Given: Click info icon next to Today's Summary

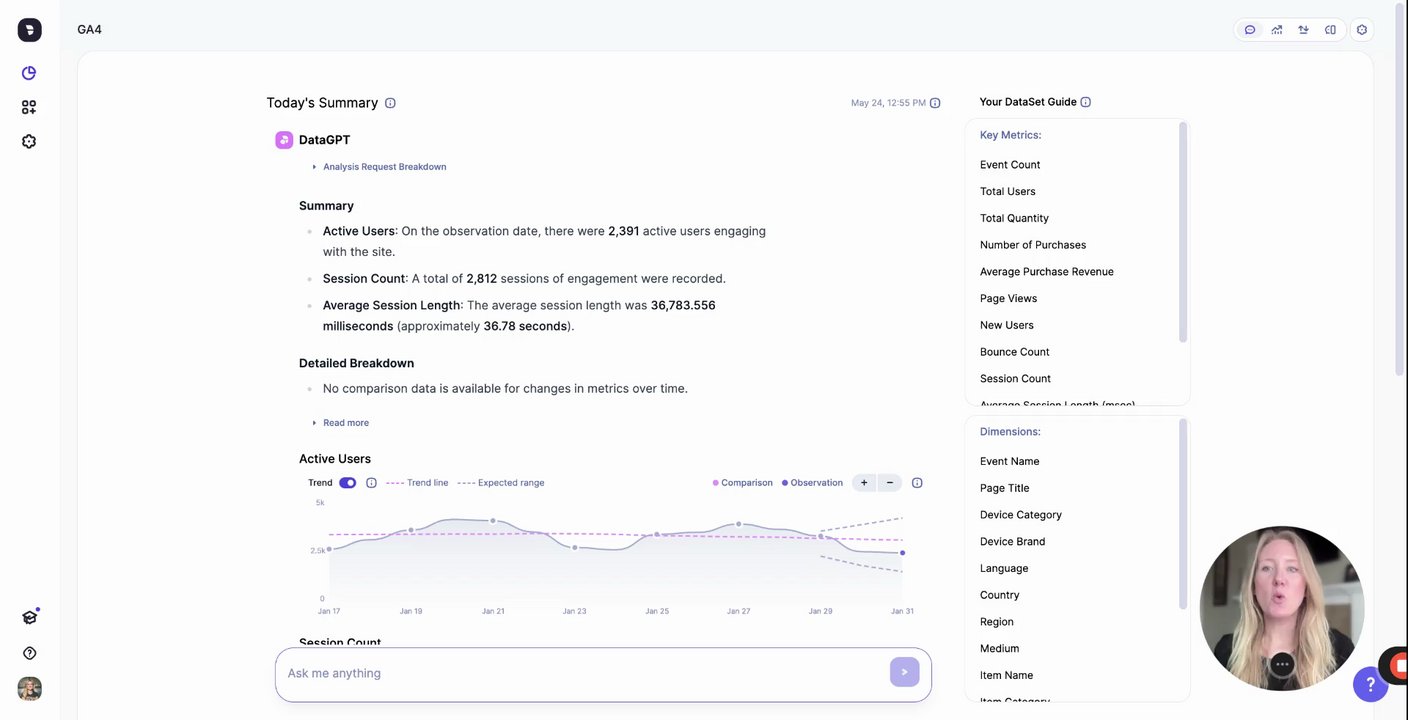Looking at the screenshot, I should [x=390, y=103].
